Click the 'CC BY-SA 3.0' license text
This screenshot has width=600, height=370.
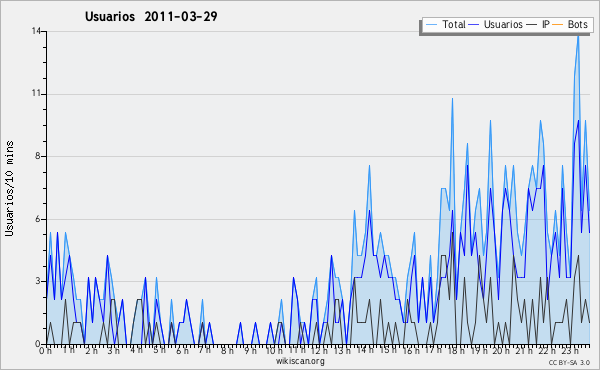pyautogui.click(x=569, y=363)
